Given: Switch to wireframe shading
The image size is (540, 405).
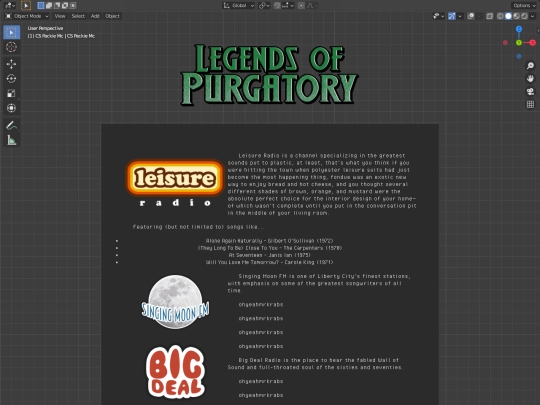Looking at the screenshot, I should coord(500,16).
